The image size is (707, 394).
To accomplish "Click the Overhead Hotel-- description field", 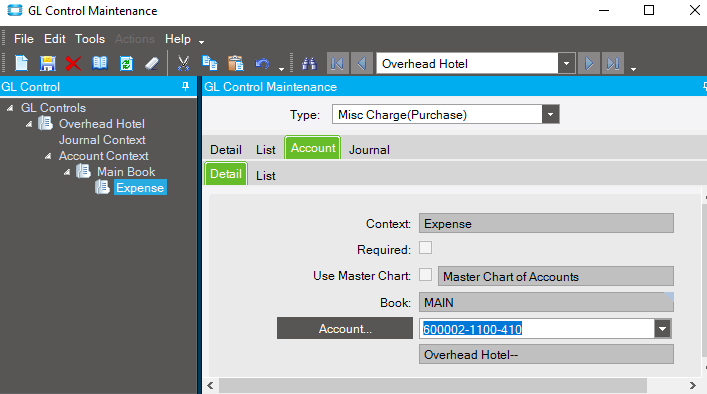I will pyautogui.click(x=546, y=355).
